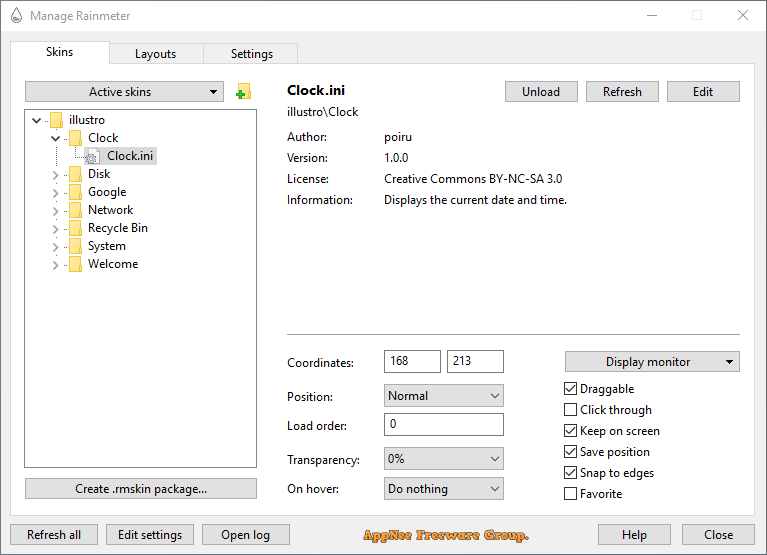Screen dimensions: 767x555
Task: Click the Edit button
Action: 703,91
